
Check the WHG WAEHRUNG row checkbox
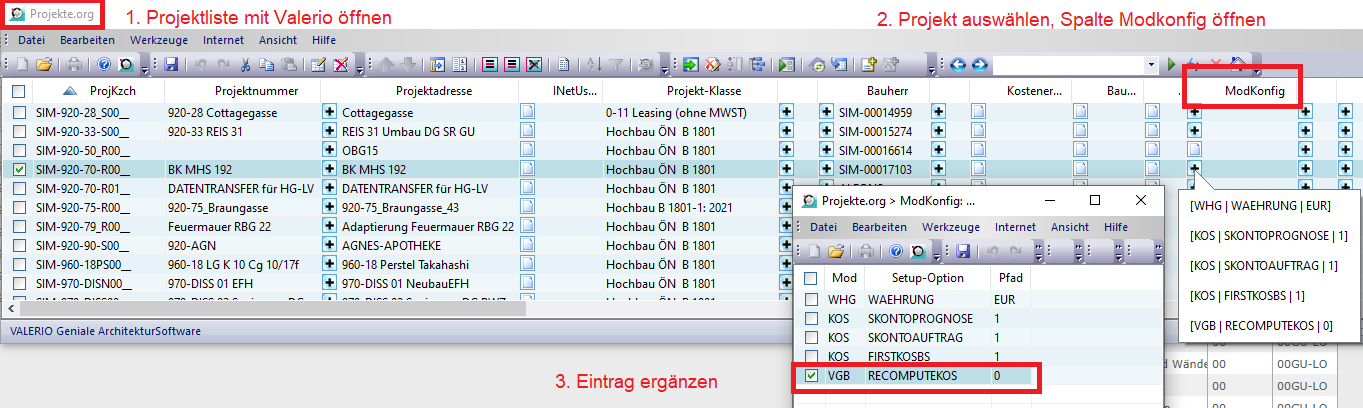coord(812,300)
